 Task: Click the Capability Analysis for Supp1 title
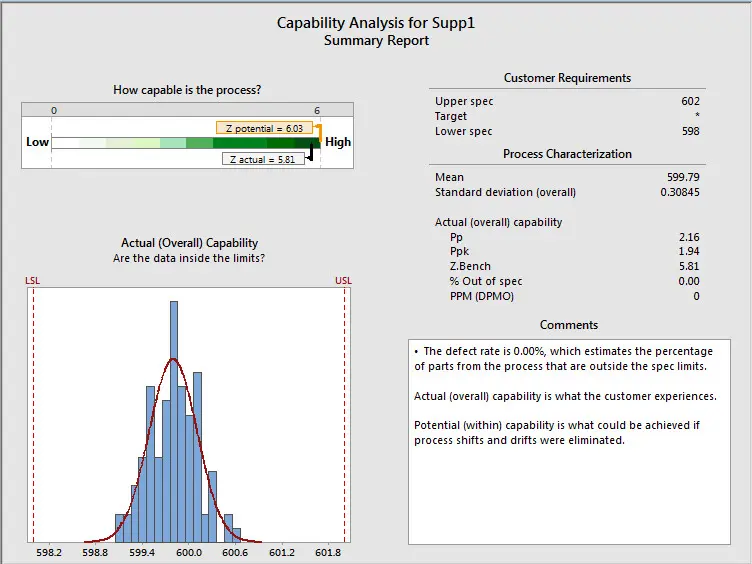[x=376, y=23]
